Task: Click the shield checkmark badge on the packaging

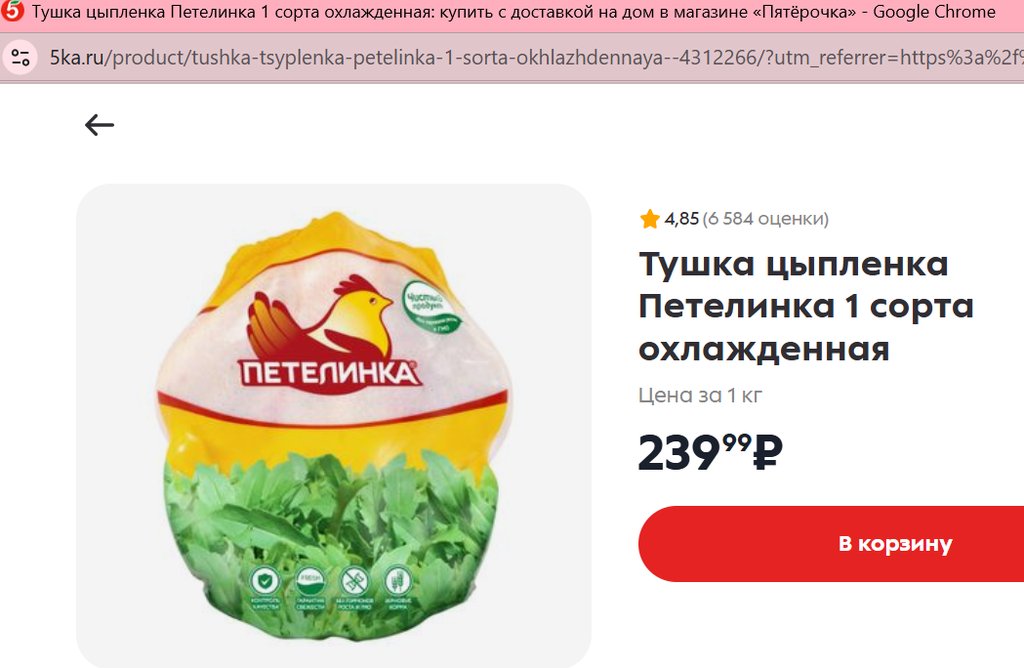Action: [x=264, y=581]
